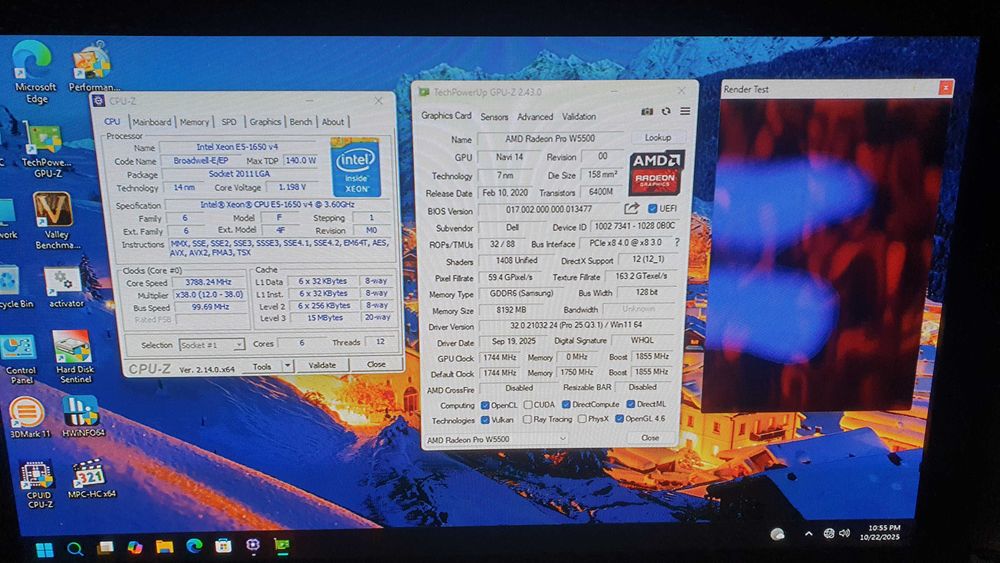This screenshot has width=1000, height=563.
Task: Click the BIOS Version value 017.002.000.000.013477
Action: point(548,209)
